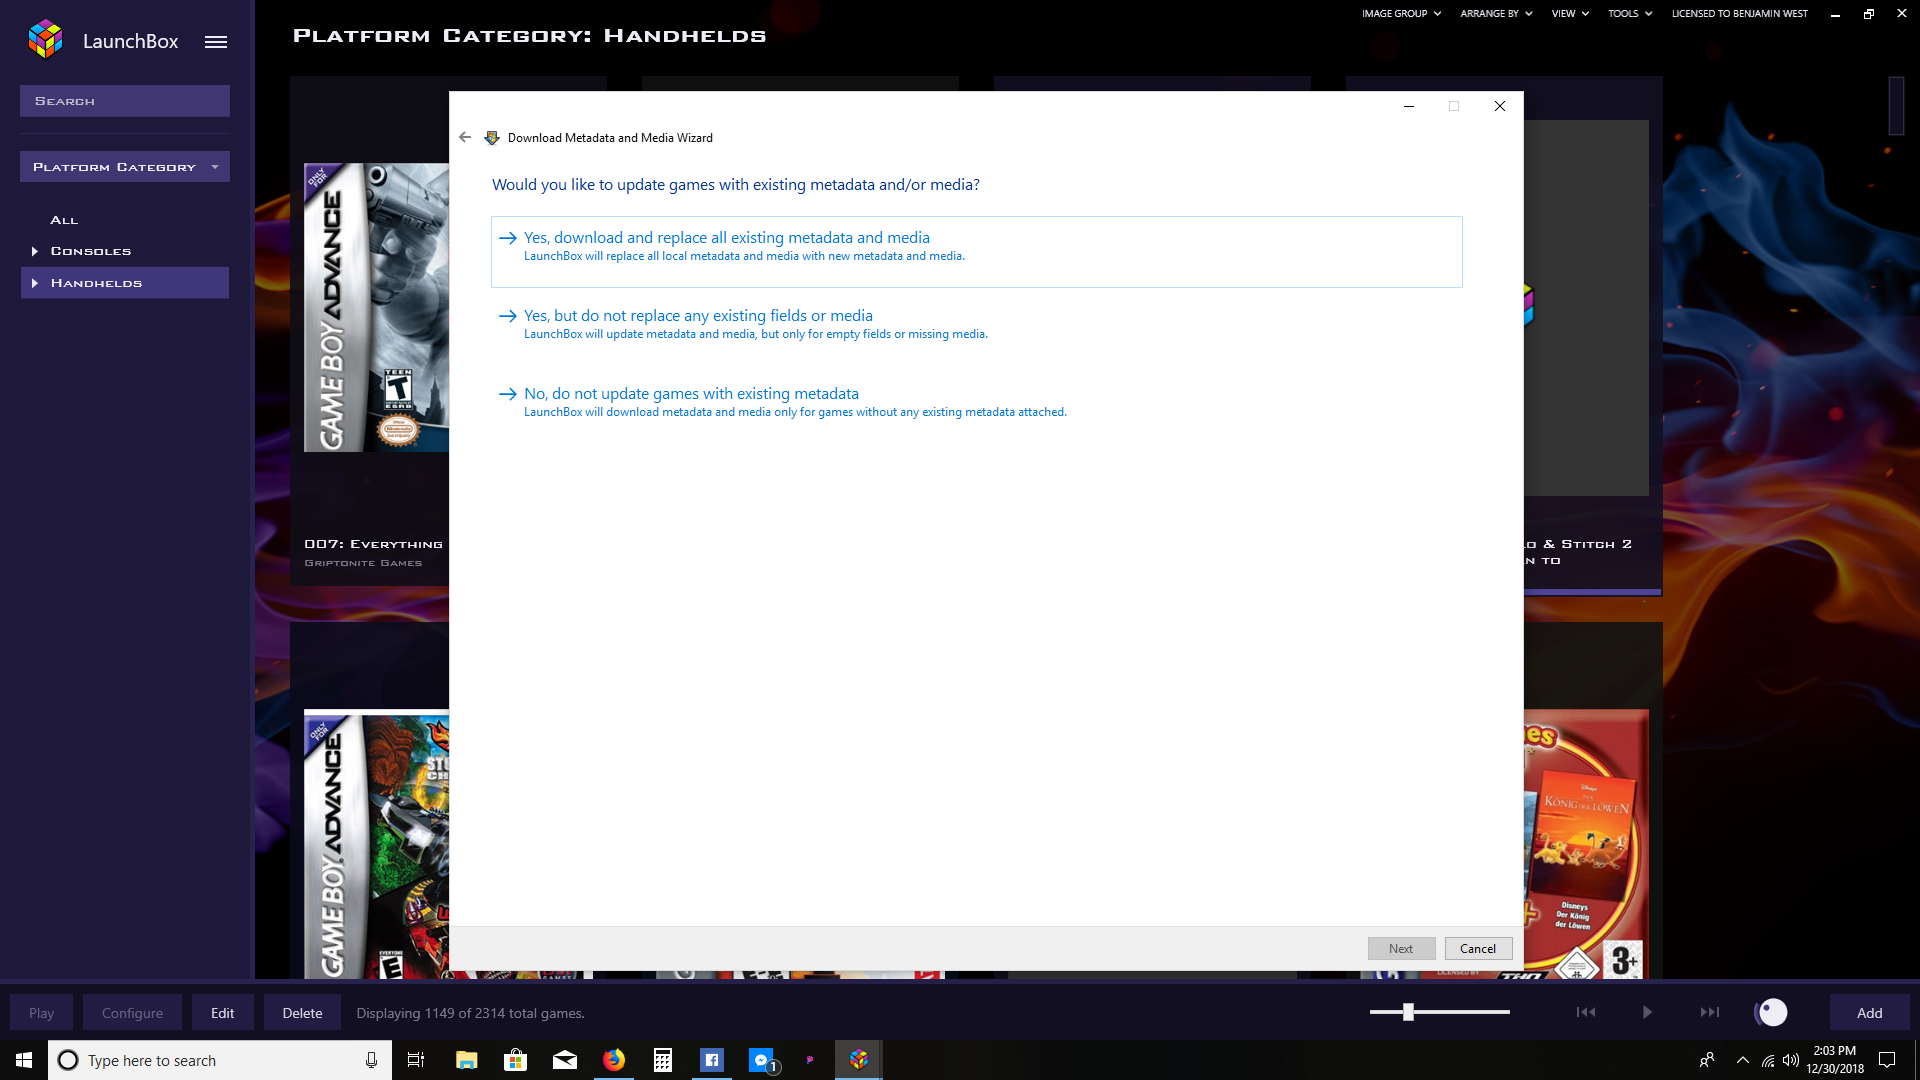Open Firefox from taskbar
The image size is (1920, 1080).
tap(614, 1060)
